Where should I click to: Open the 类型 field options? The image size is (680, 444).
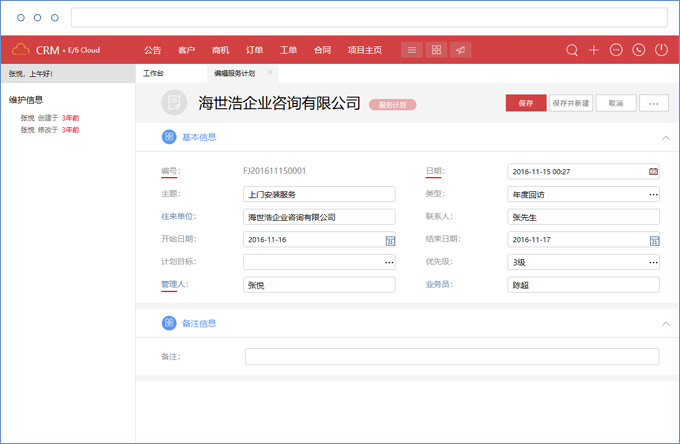tap(654, 194)
